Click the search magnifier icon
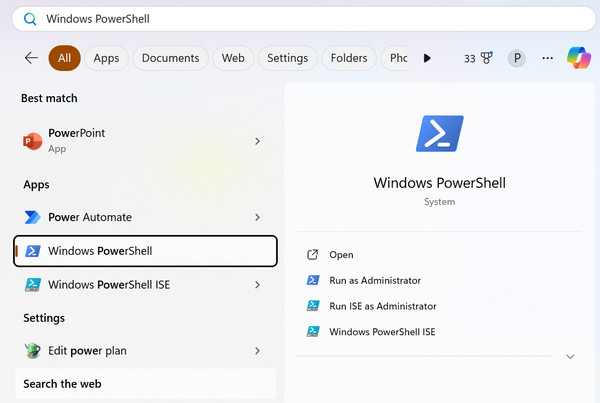This screenshot has height=403, width=600. [x=30, y=19]
